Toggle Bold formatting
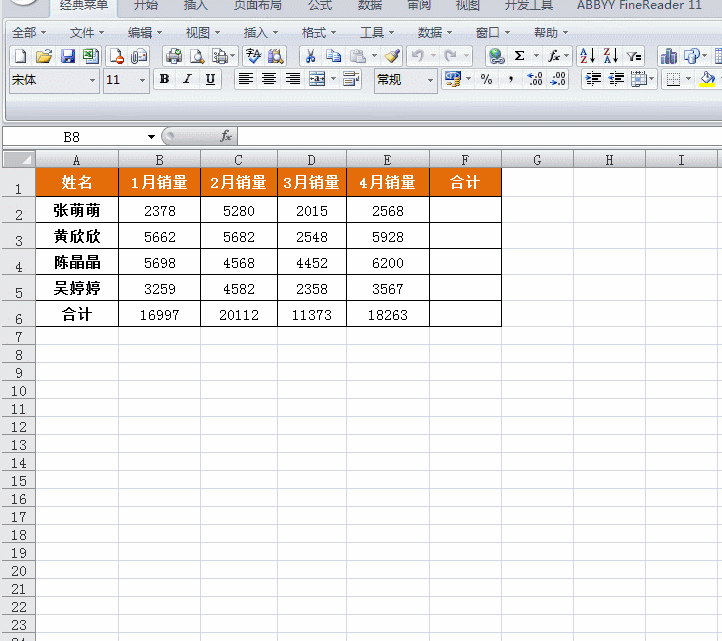 pos(164,80)
